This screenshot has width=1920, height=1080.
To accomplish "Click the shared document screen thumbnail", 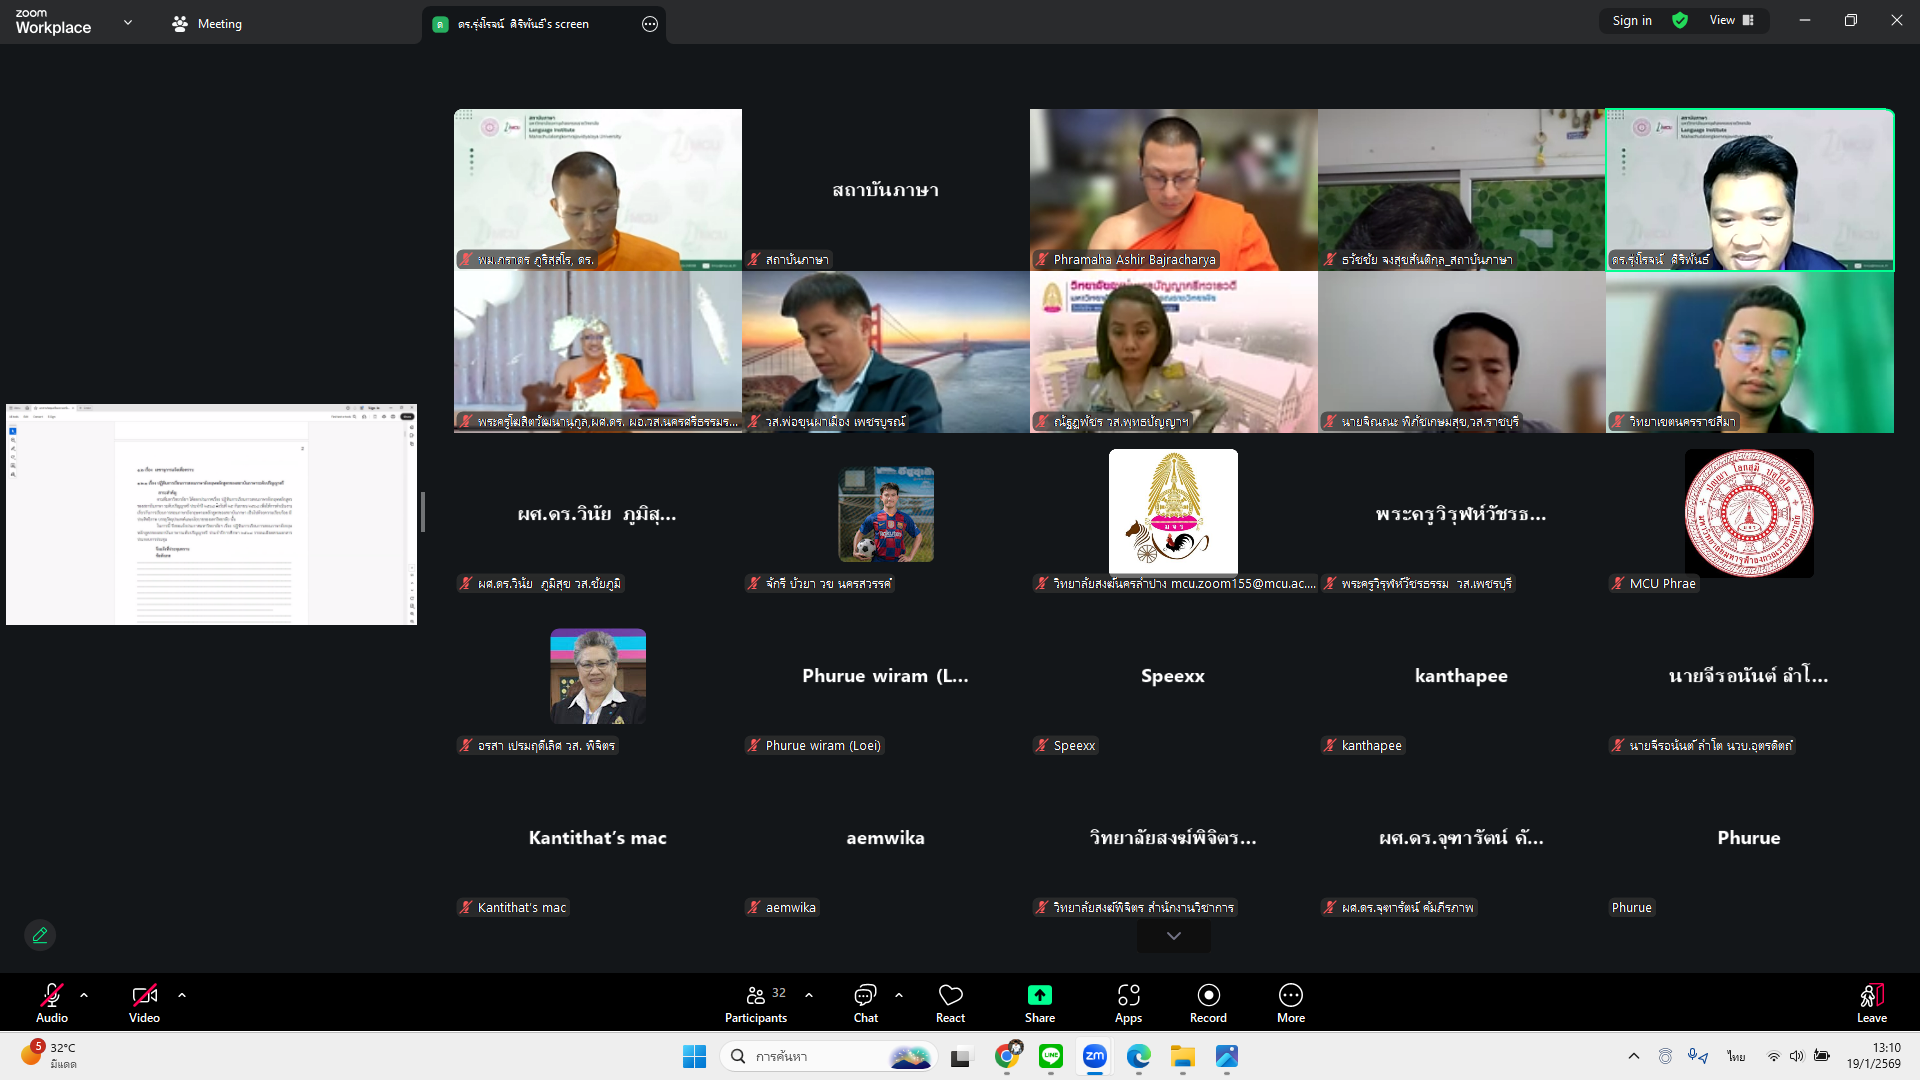I will coord(211,514).
